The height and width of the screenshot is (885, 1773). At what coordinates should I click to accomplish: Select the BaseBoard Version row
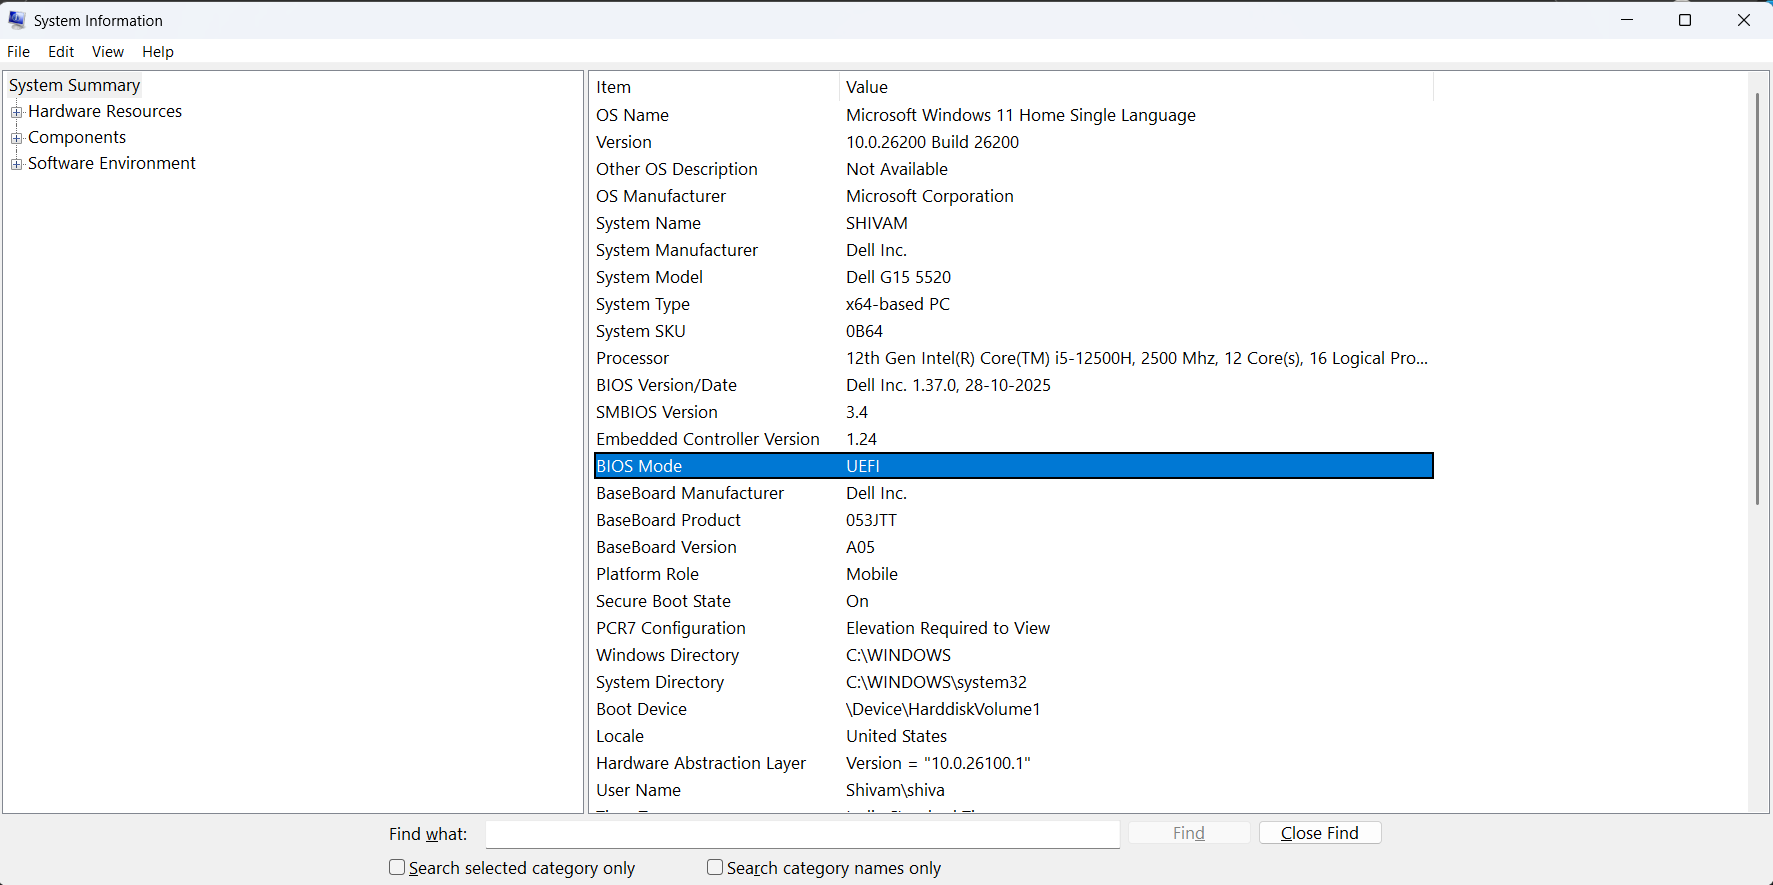click(1013, 547)
